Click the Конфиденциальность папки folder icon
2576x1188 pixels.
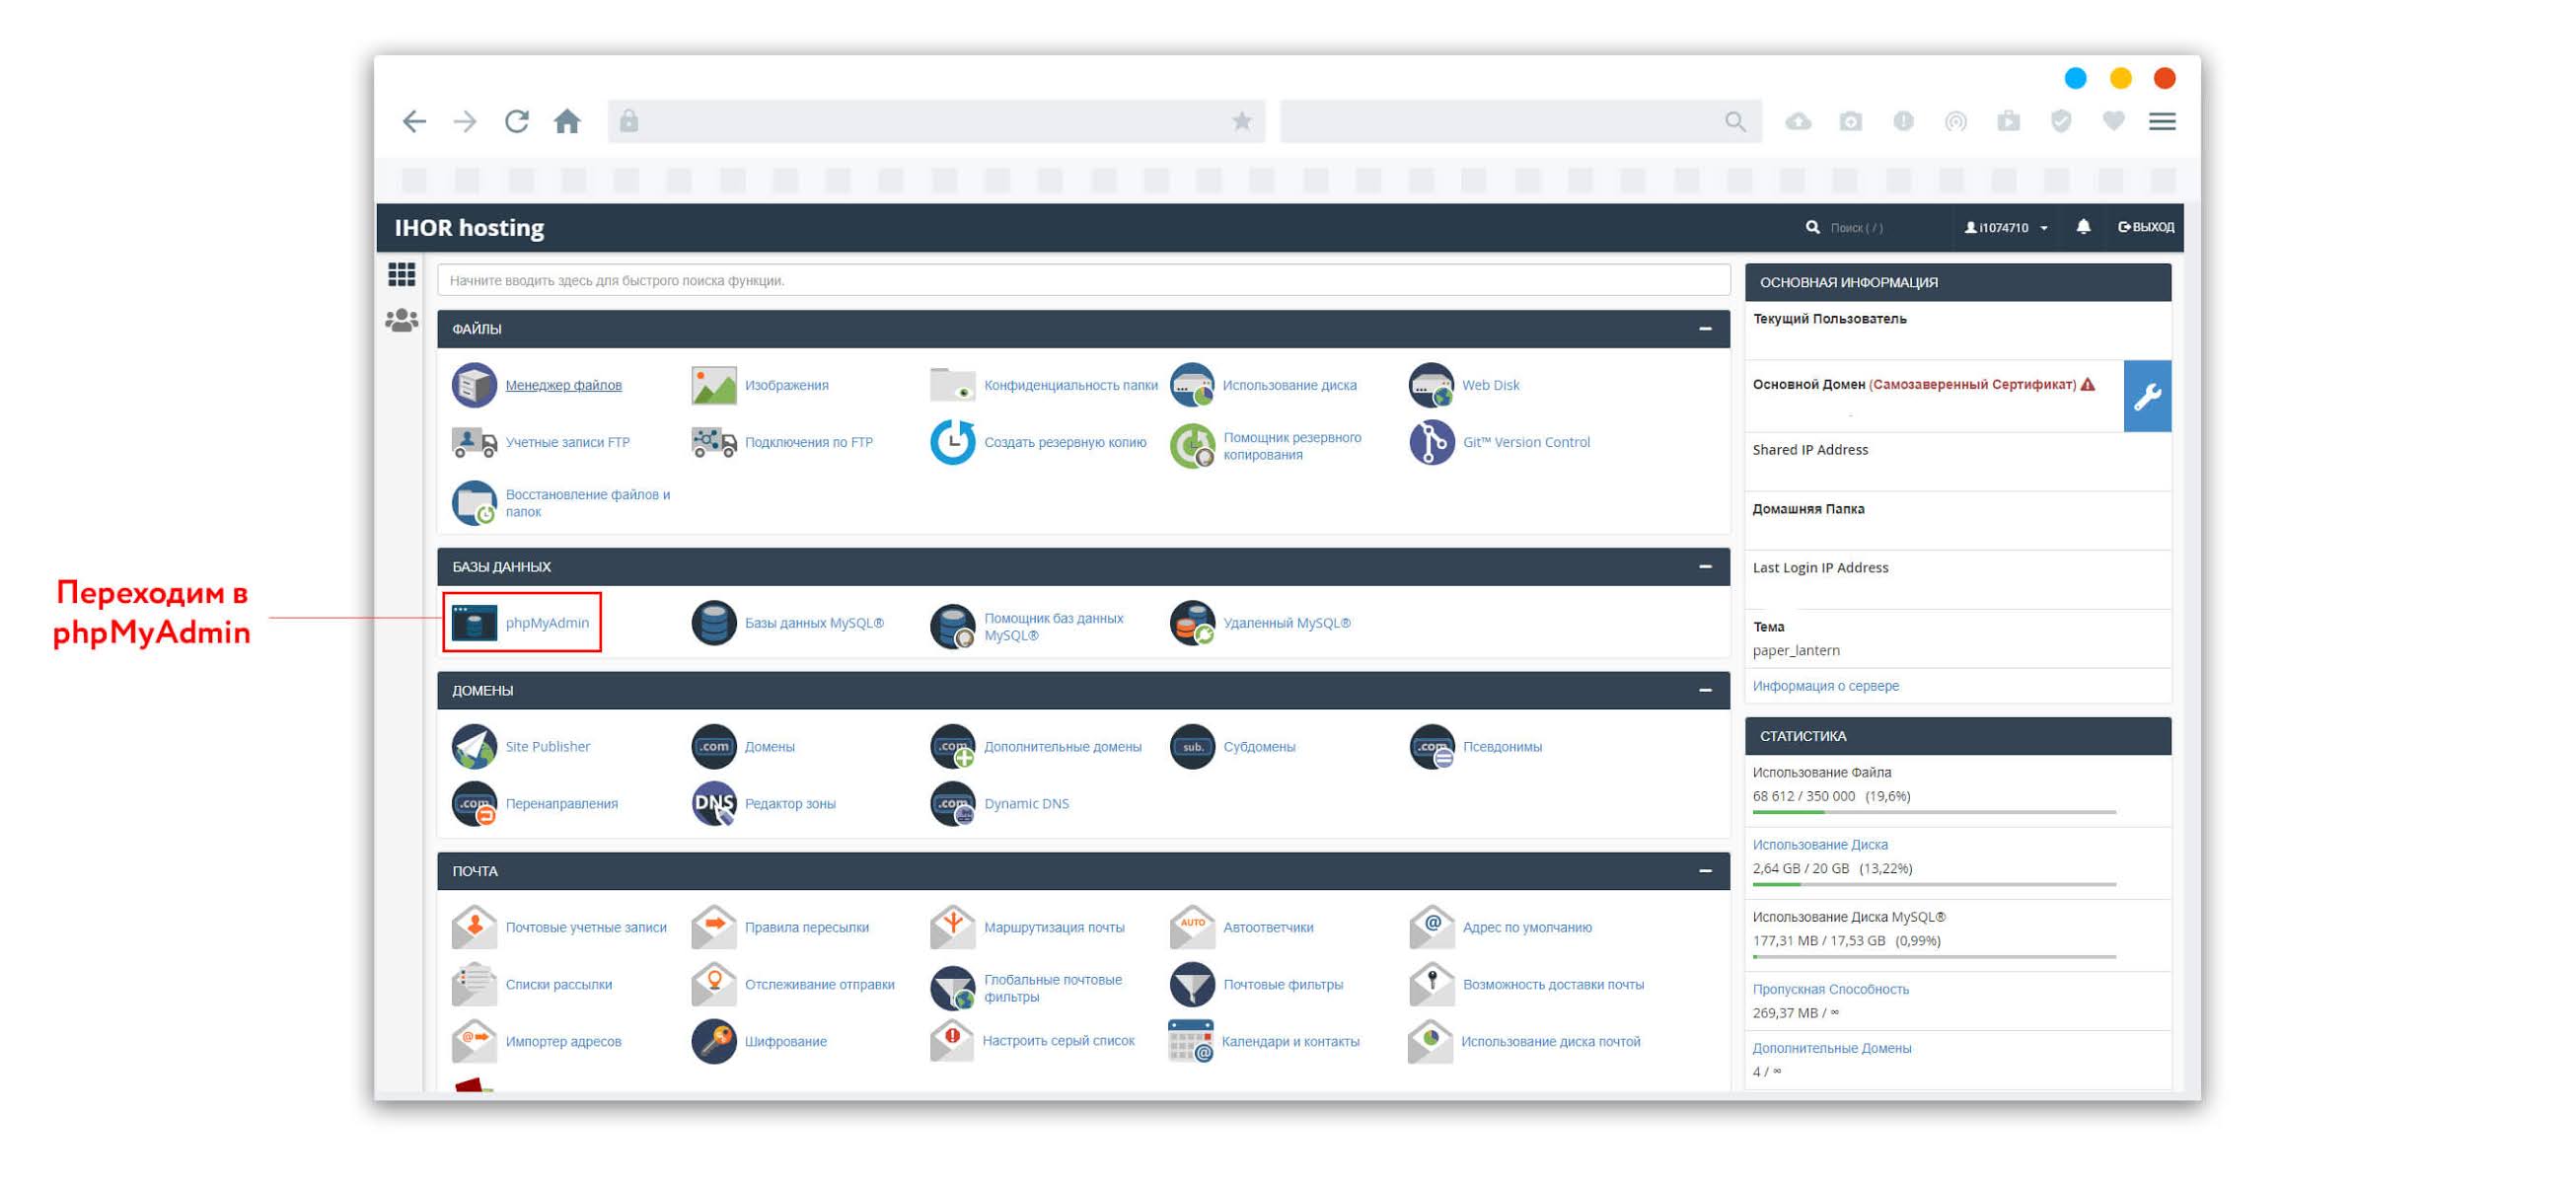click(953, 385)
